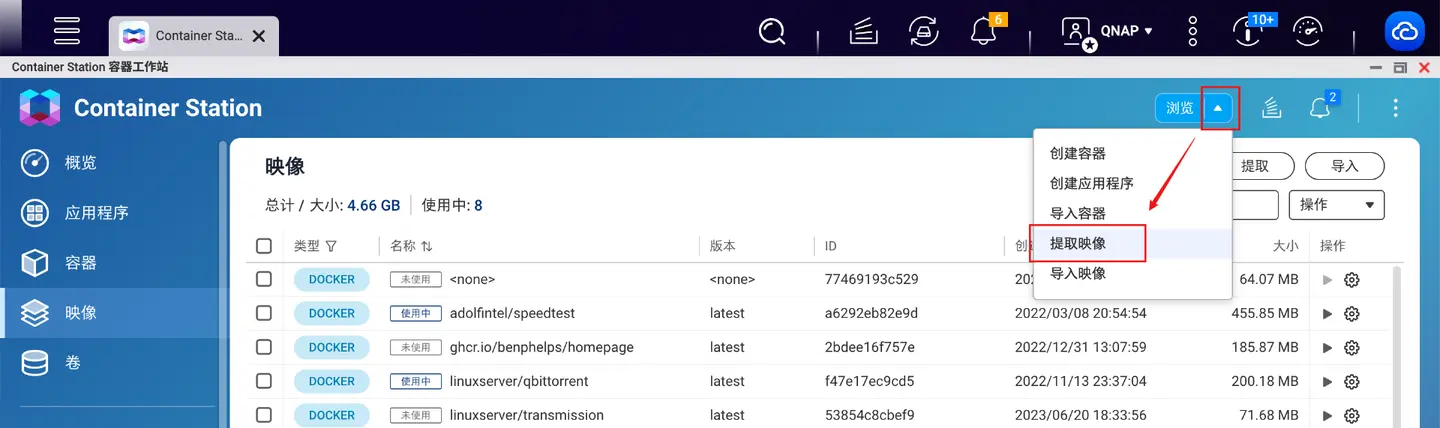Screen dimensions: 1440x428
Task: Open Container Station bell with badge 2
Action: [x=1321, y=107]
